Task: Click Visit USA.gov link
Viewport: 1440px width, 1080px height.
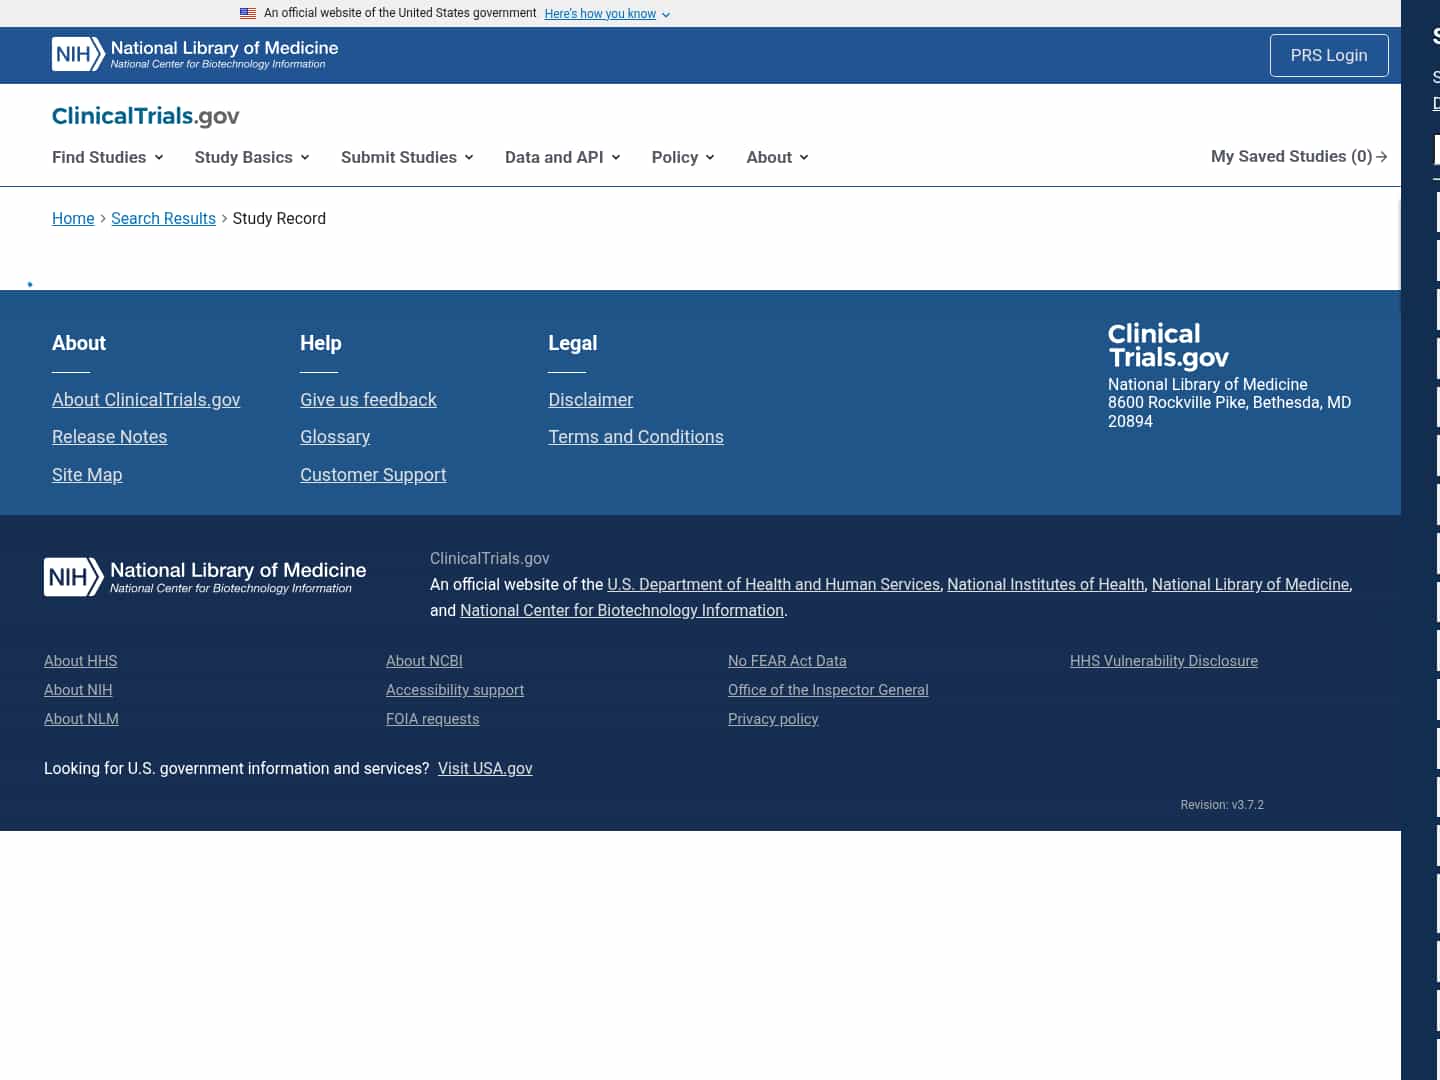Action: [485, 768]
